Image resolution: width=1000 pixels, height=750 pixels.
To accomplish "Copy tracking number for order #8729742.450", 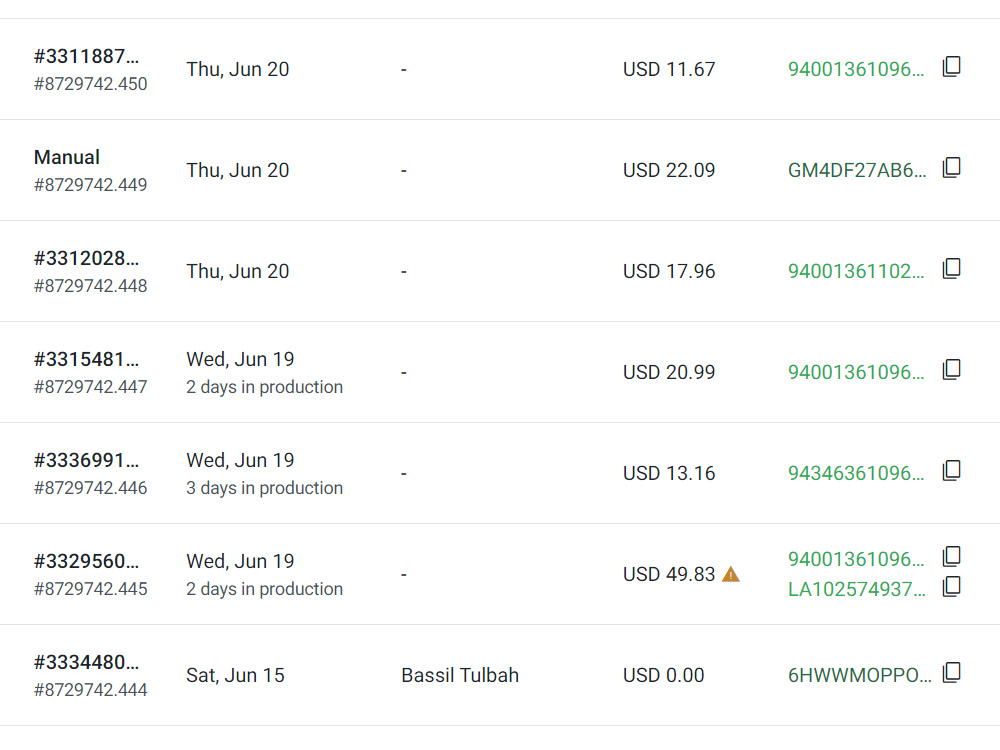I will pyautogui.click(x=952, y=67).
